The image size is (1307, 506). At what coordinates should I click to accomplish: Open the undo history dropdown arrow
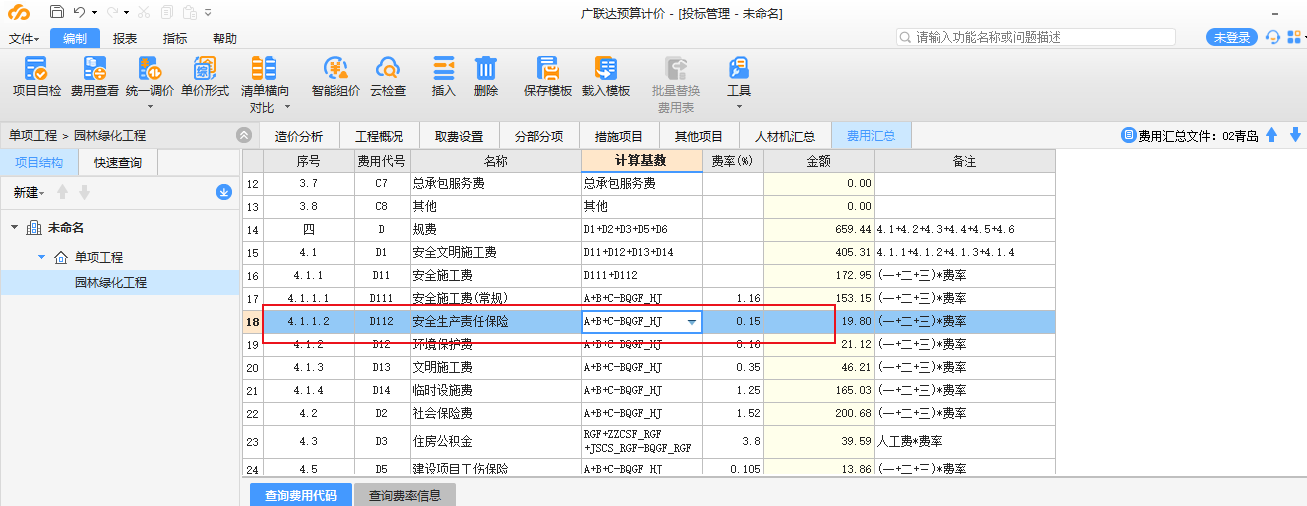click(x=94, y=13)
